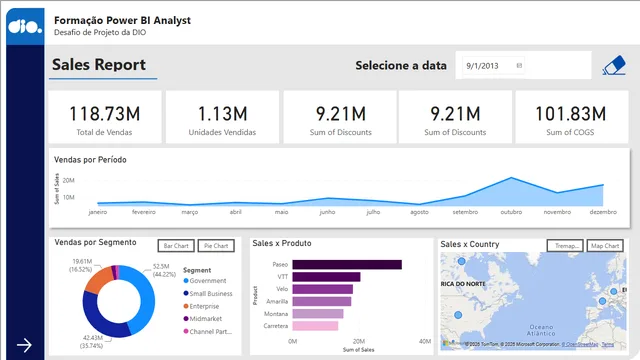
Task: Click the Selecione a data label
Action: point(401,66)
